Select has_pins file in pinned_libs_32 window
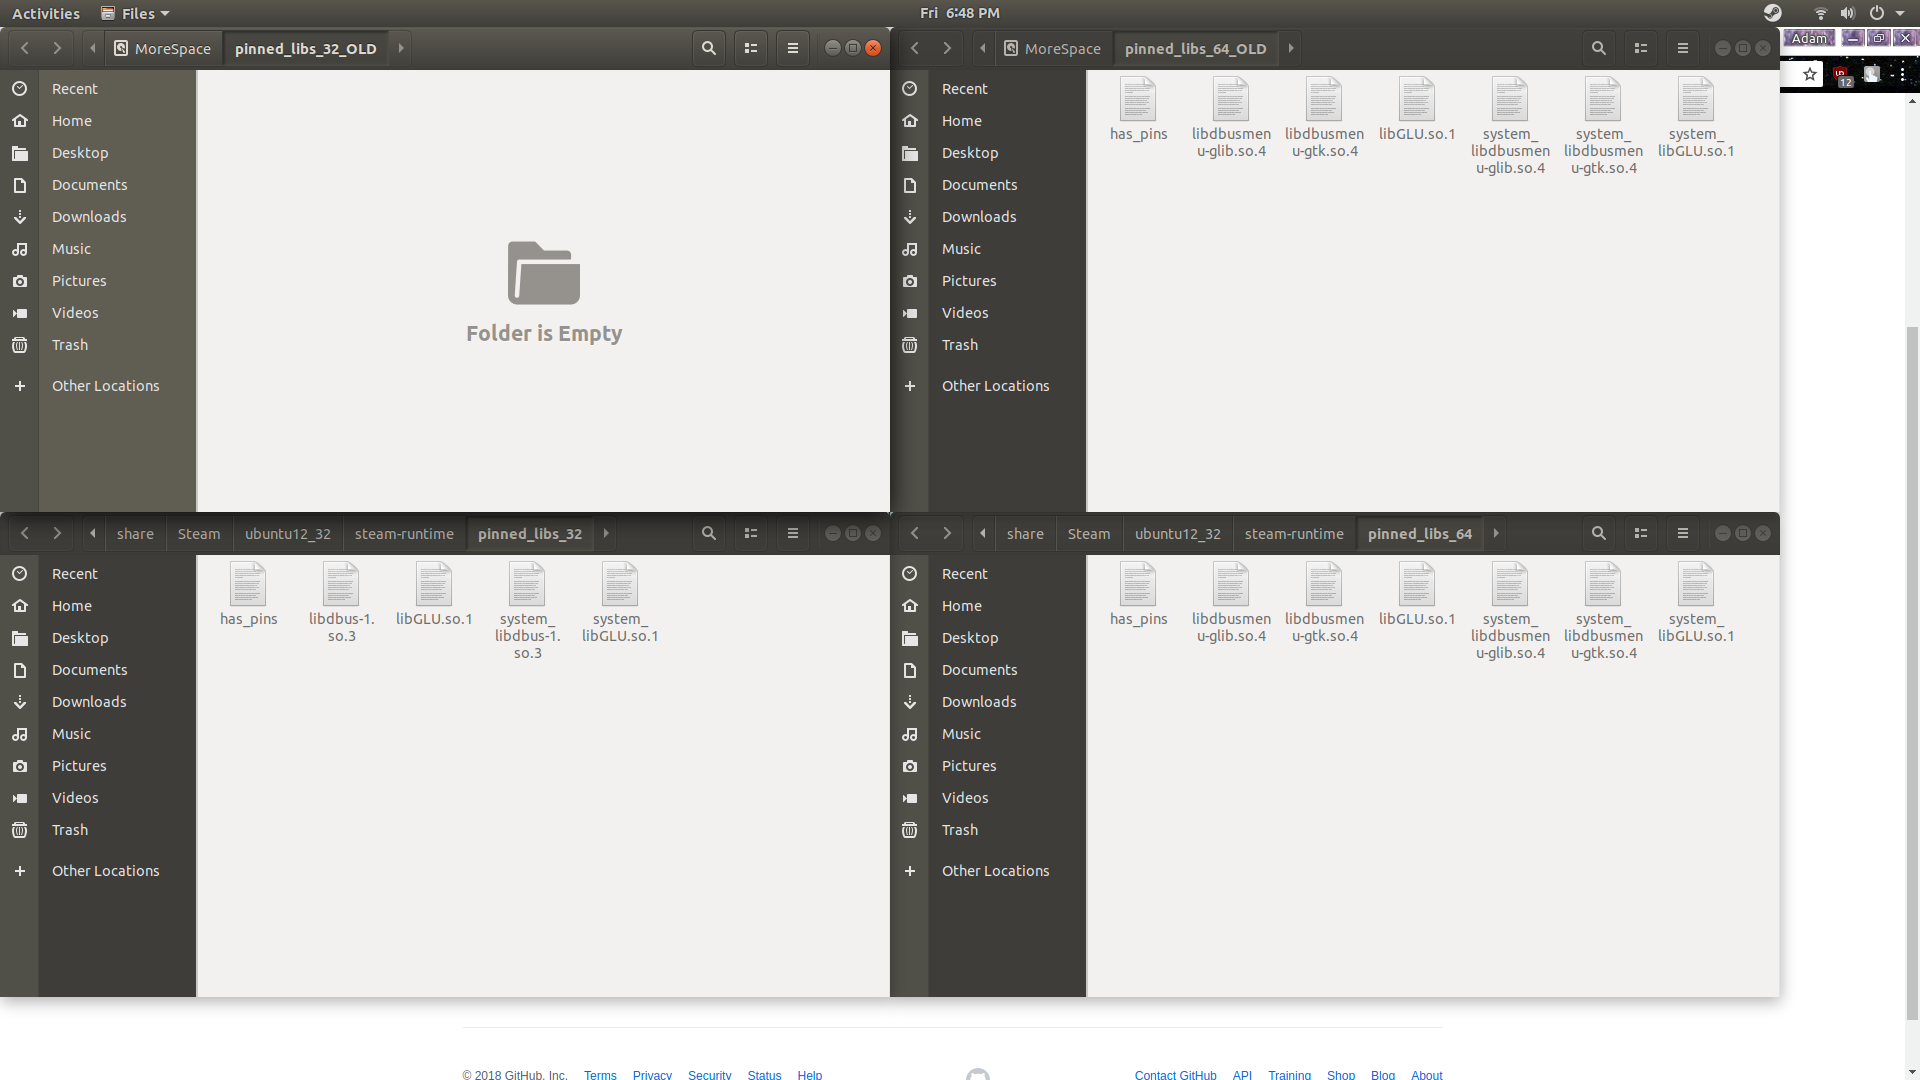Viewport: 1920px width, 1080px height. pyautogui.click(x=248, y=595)
